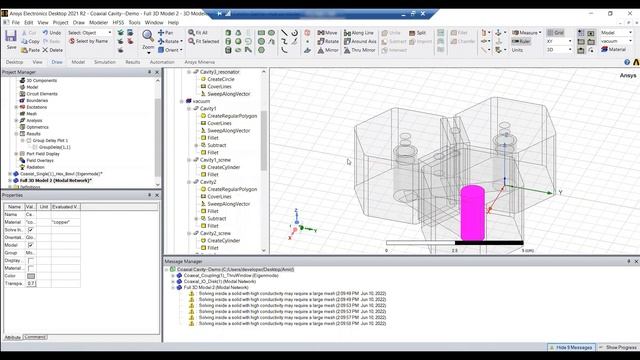This screenshot has height=360, width=640.
Task: Click the magenta cylinder in 3D view
Action: click(x=473, y=213)
